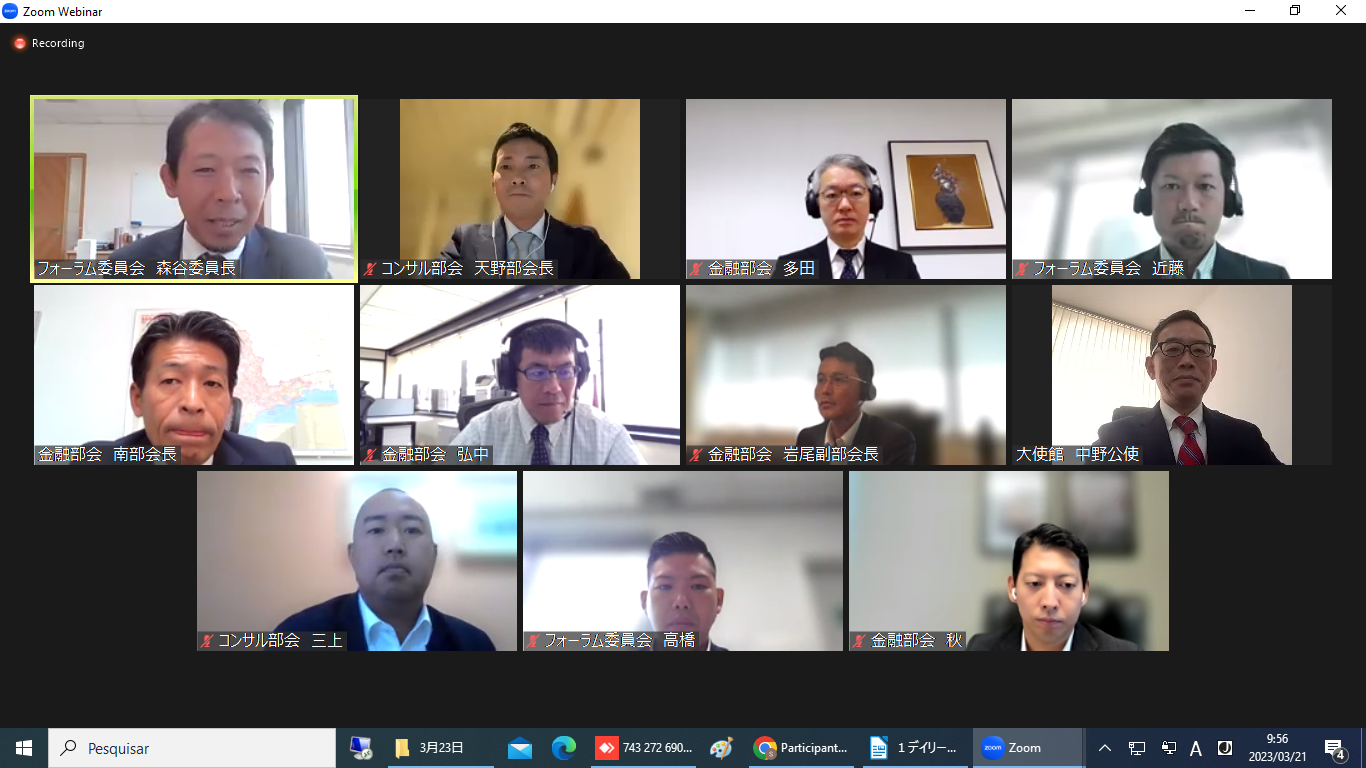This screenshot has width=1366, height=768.
Task: Switch to the 1デイリー document taskbar item
Action: (915, 748)
